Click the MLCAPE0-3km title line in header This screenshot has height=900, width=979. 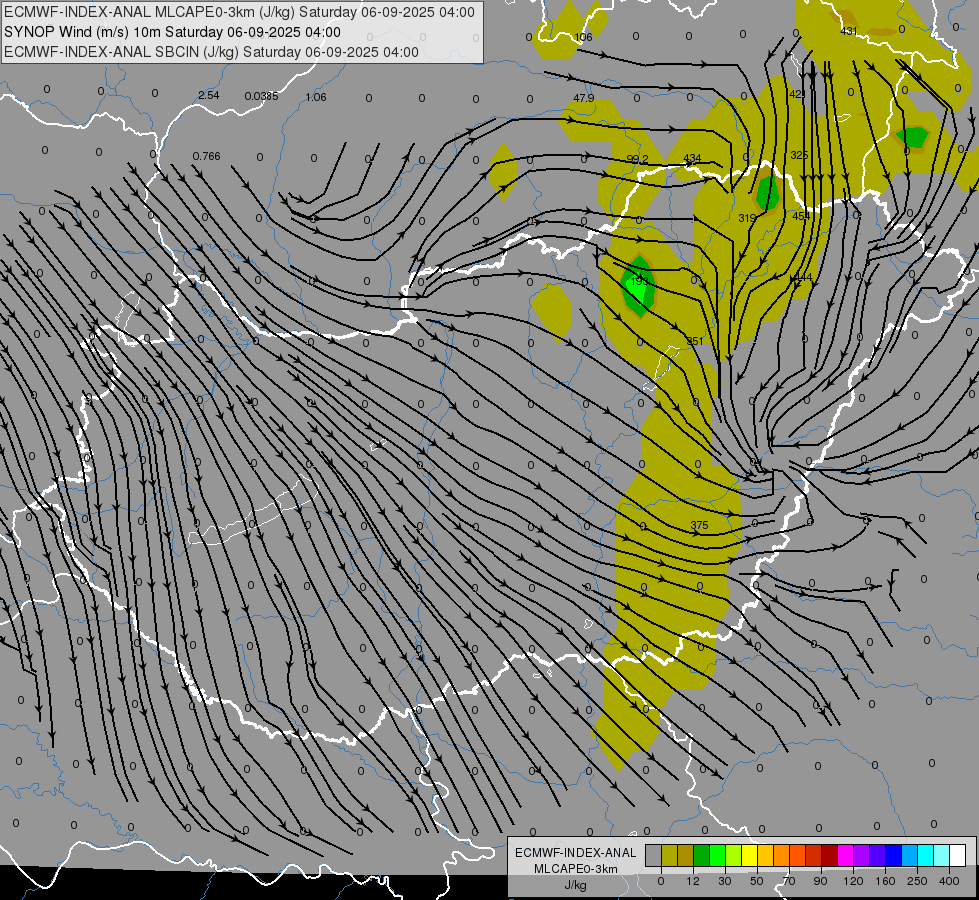[x=239, y=12]
